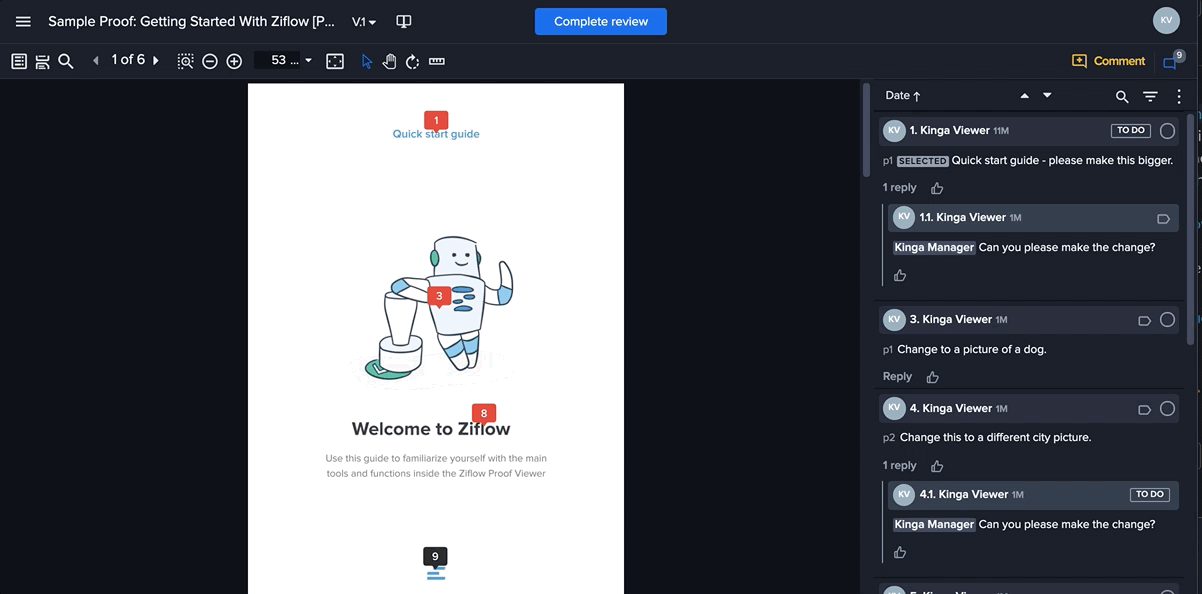Click the rotate page icon

pos(412,61)
